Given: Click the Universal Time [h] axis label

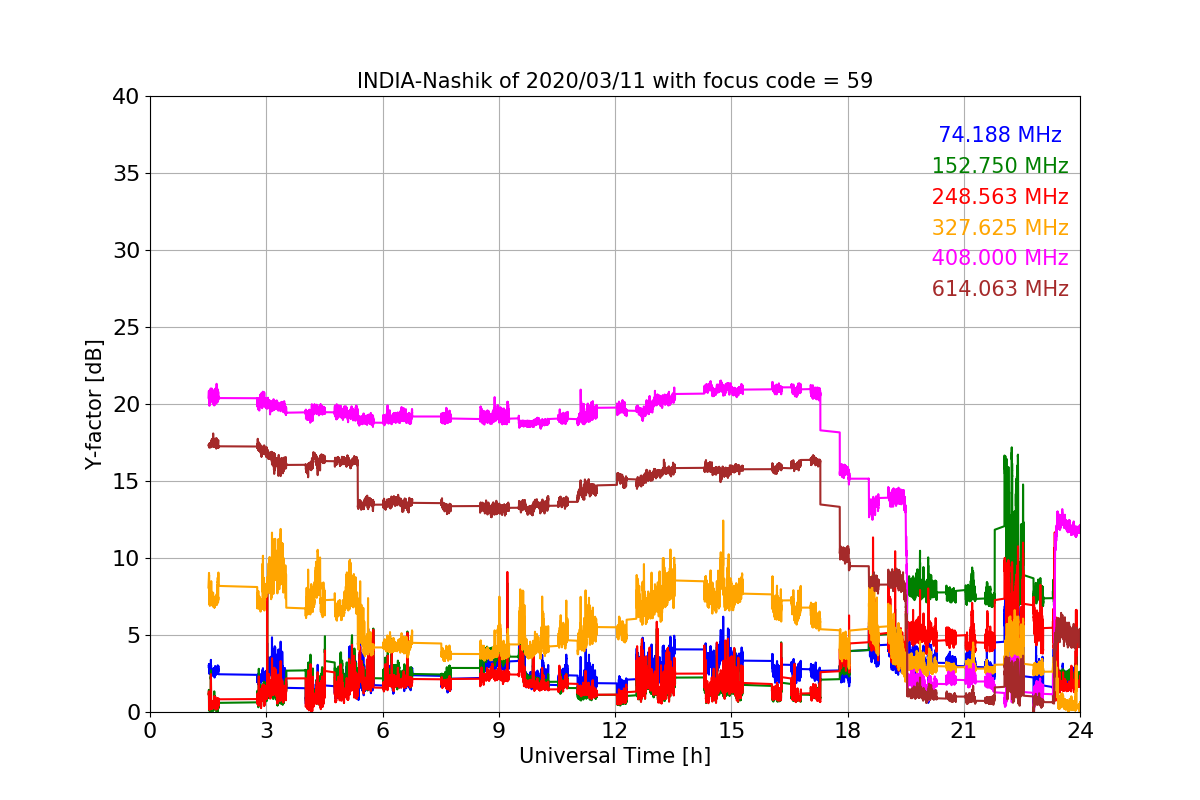Looking at the screenshot, I should [614, 757].
